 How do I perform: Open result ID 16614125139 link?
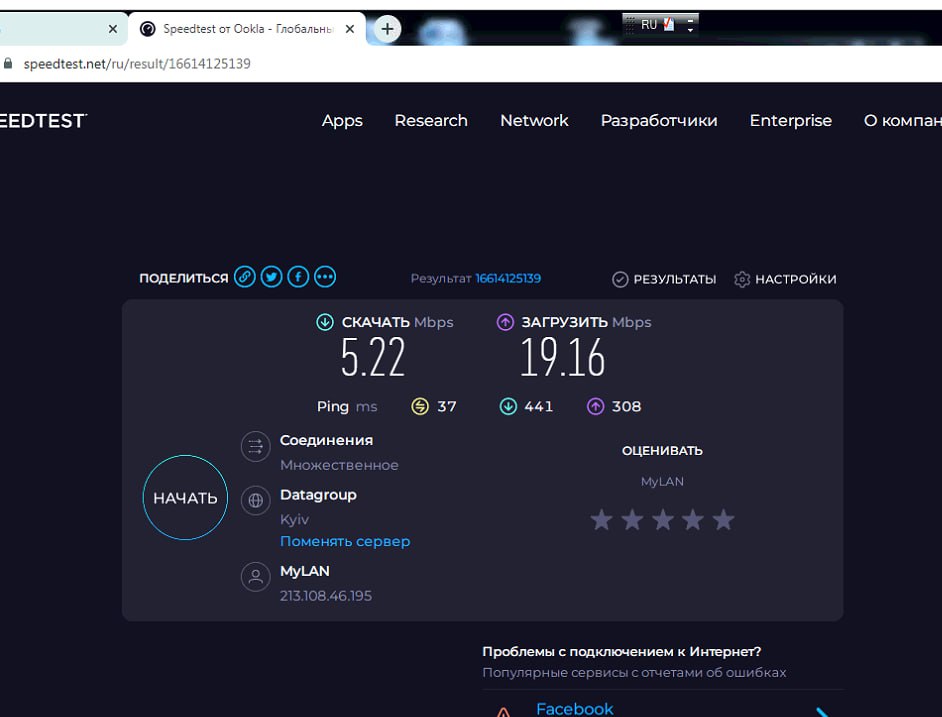(508, 278)
